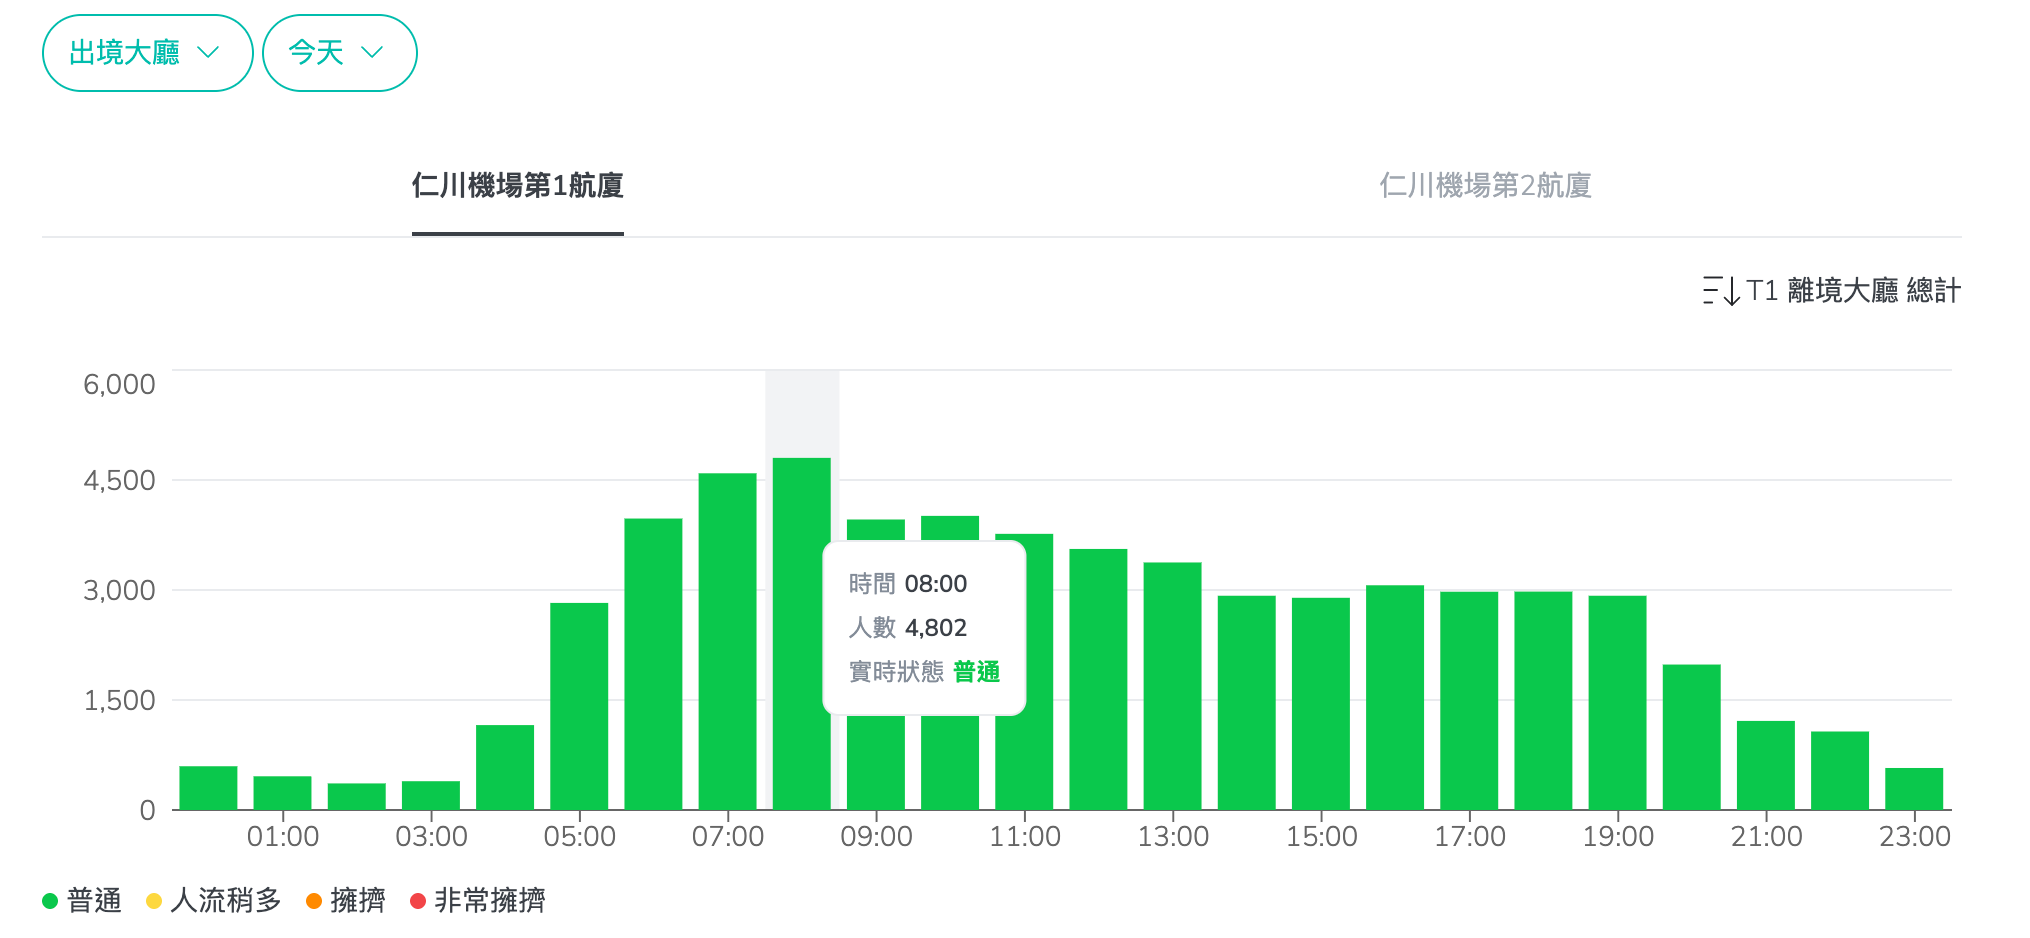Click the orange 擁擠 legend dot
This screenshot has width=2030, height=938.
pos(314,901)
